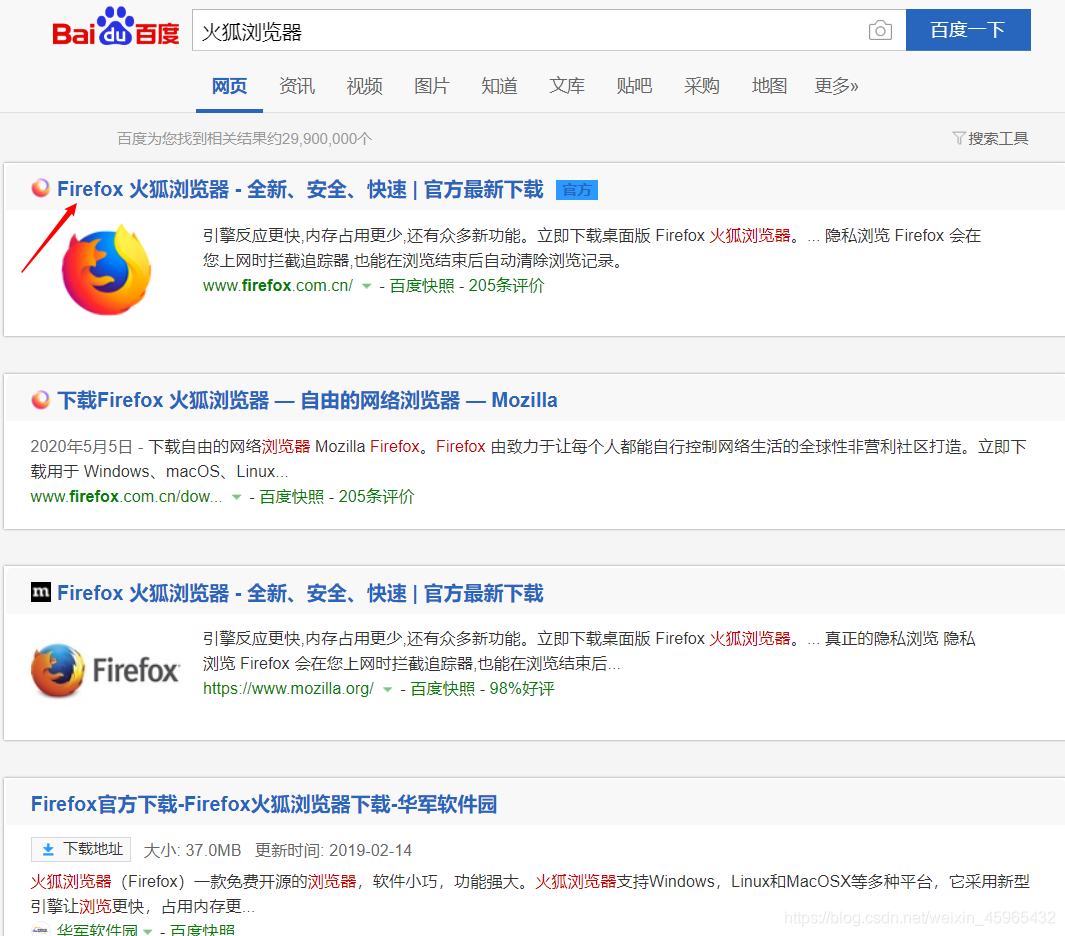1065x936 pixels.
Task: Expand dropdown arrow after 华军软件园
Action: pos(148,931)
